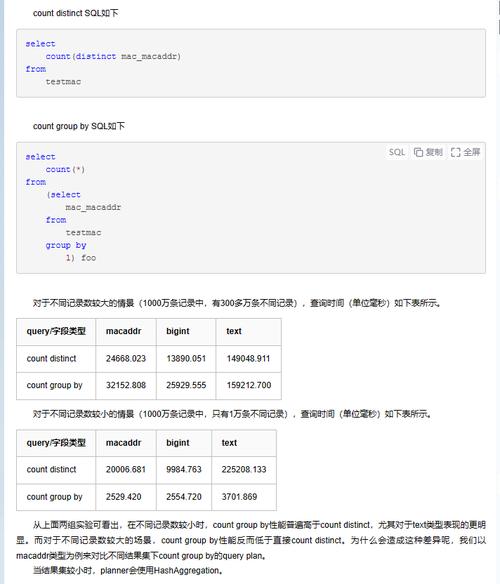Click the heading 'count group by SQL如下'

tap(79, 126)
